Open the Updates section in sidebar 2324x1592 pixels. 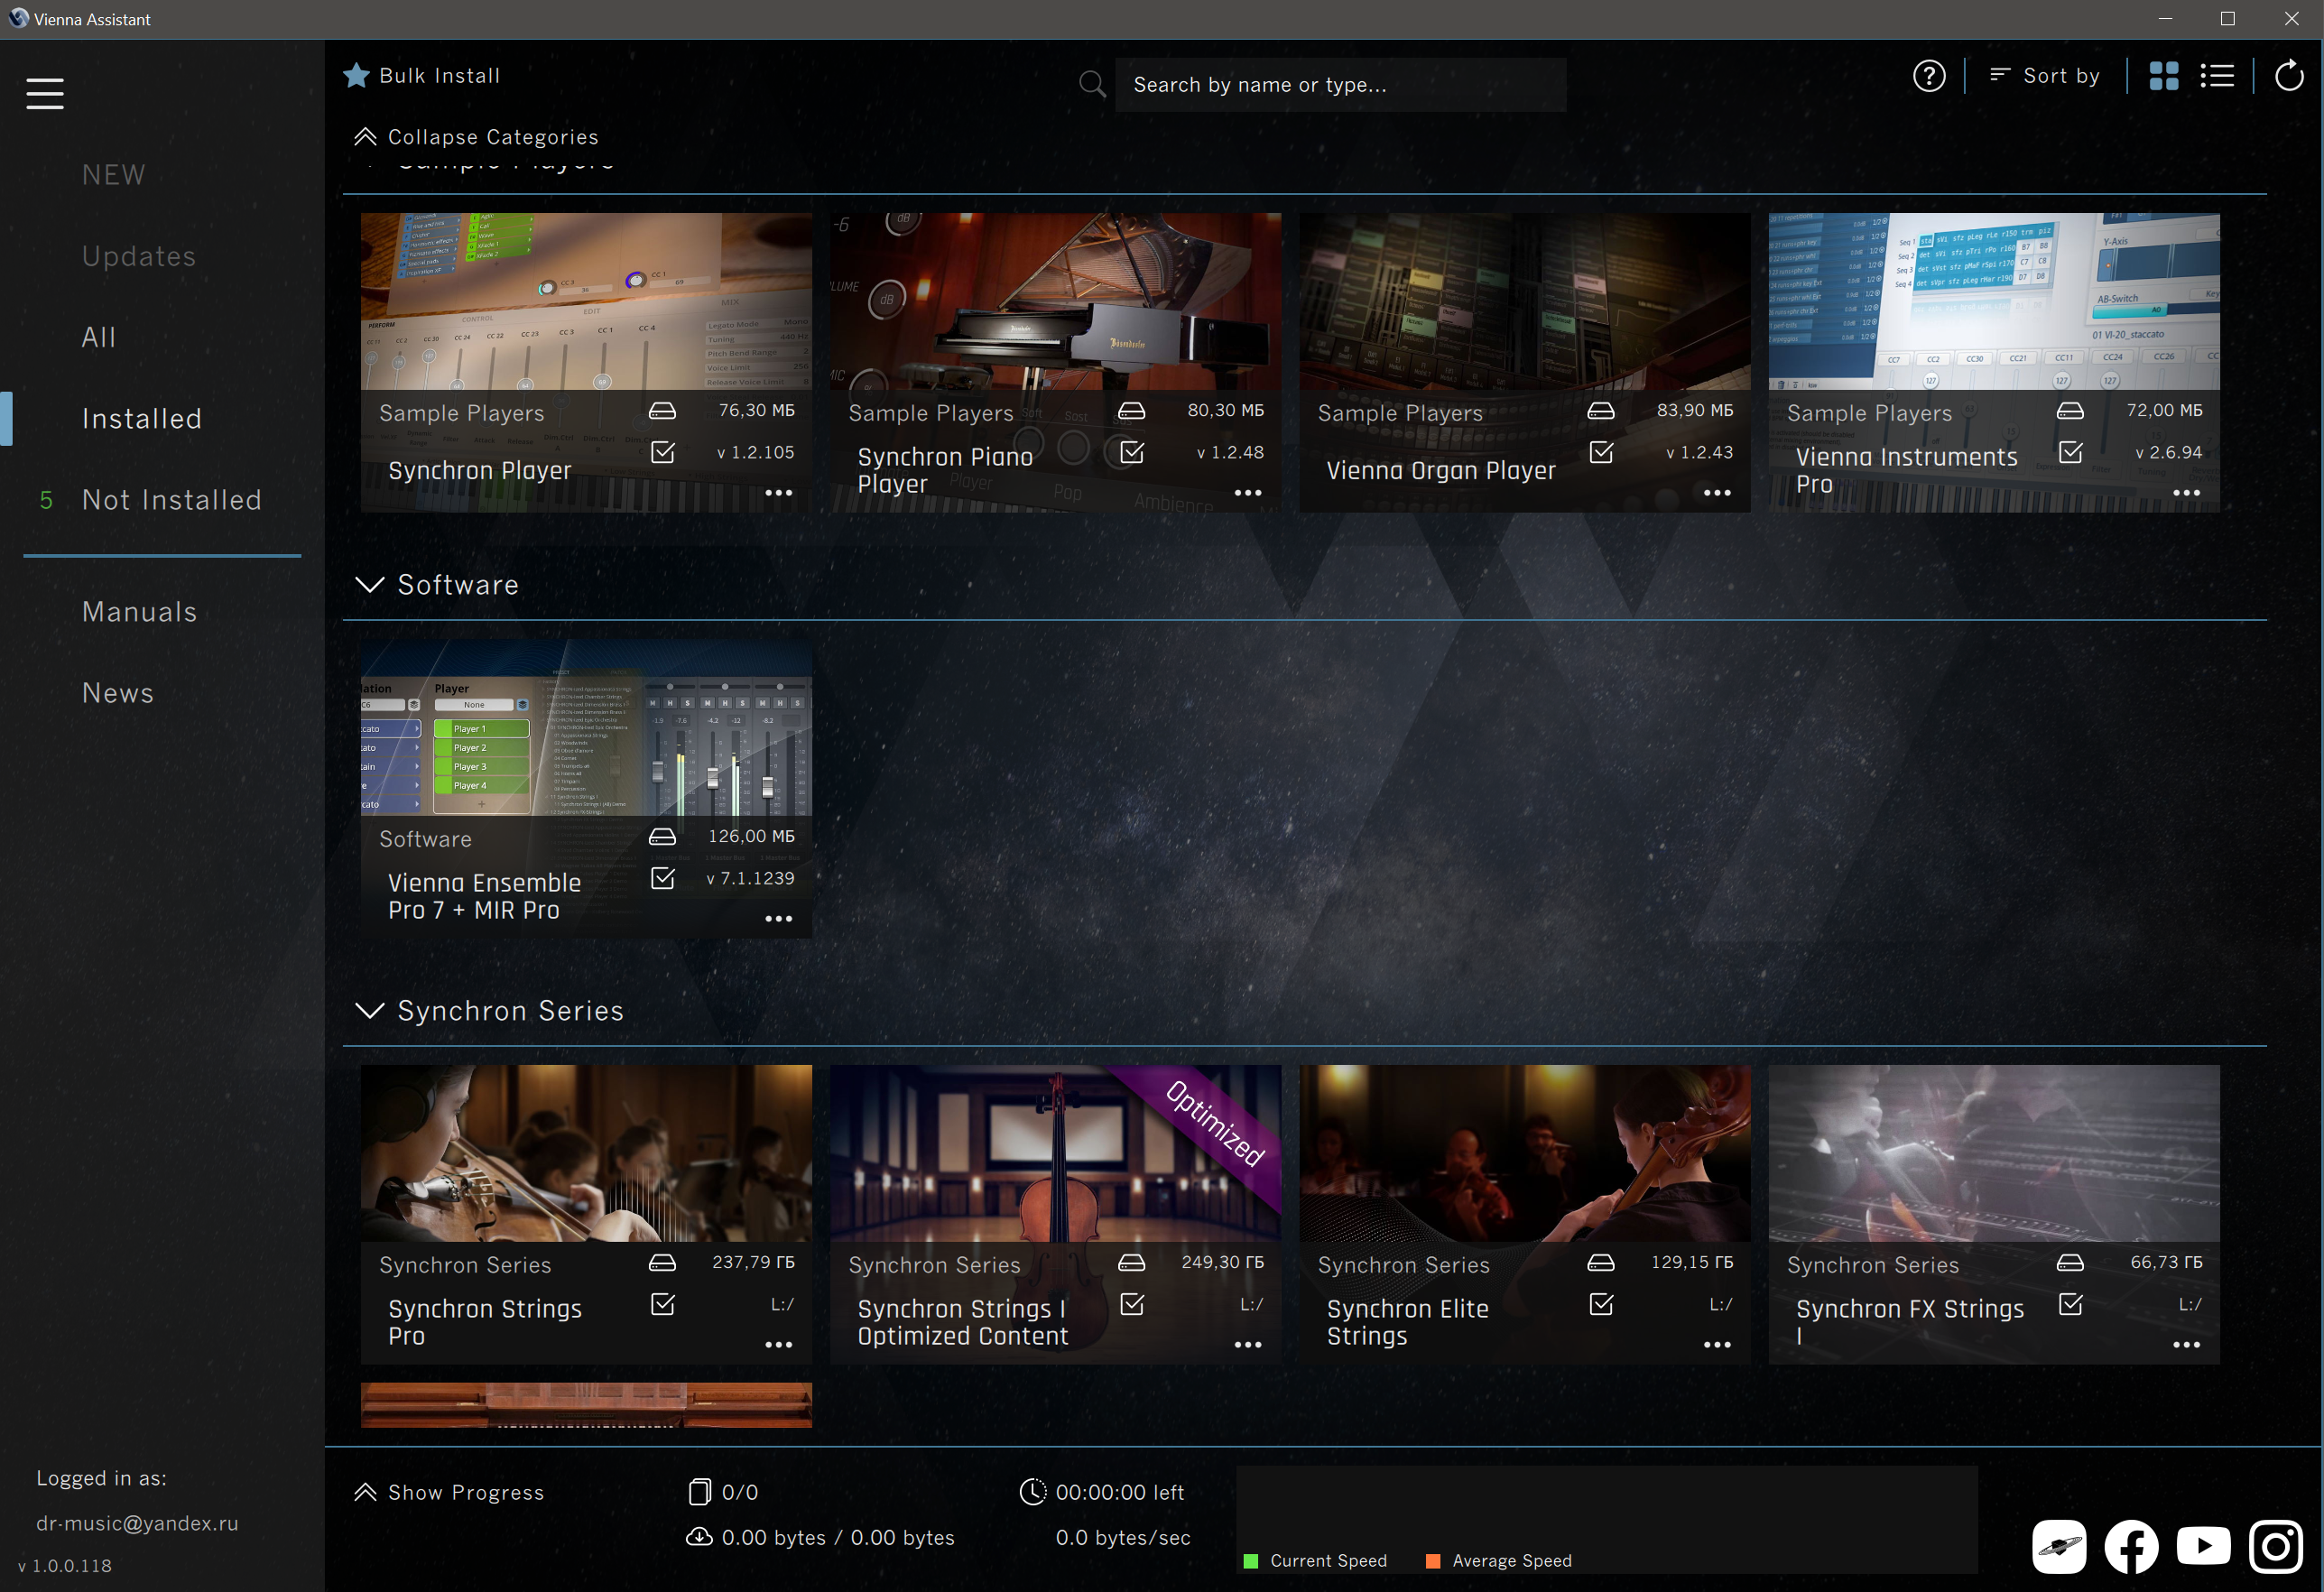139,256
